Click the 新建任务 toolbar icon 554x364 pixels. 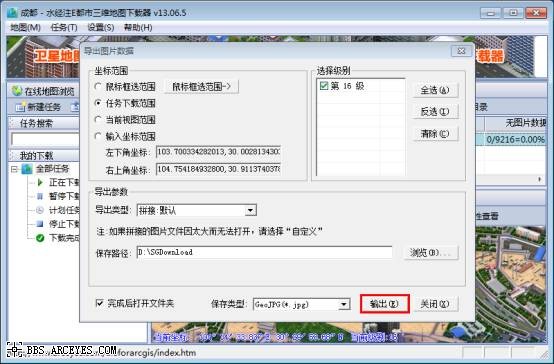(x=20, y=106)
